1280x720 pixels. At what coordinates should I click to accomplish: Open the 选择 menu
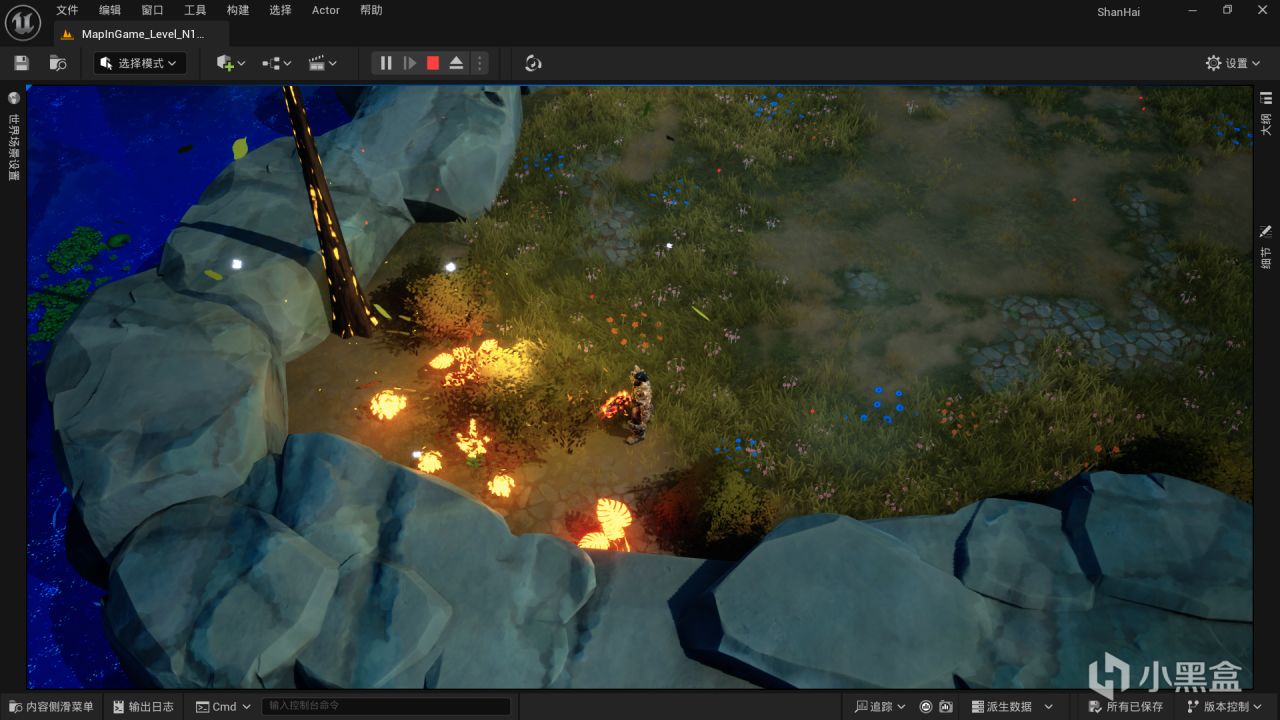[281, 10]
